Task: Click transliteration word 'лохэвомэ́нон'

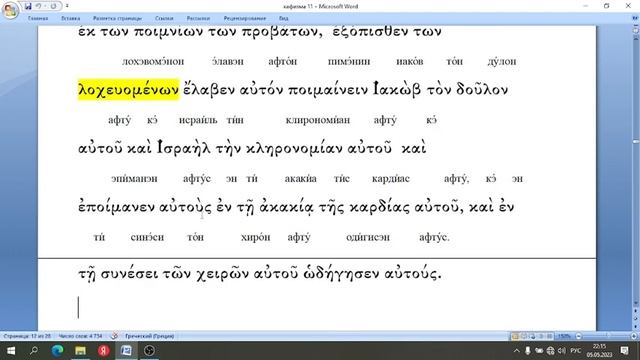Action: coord(153,61)
